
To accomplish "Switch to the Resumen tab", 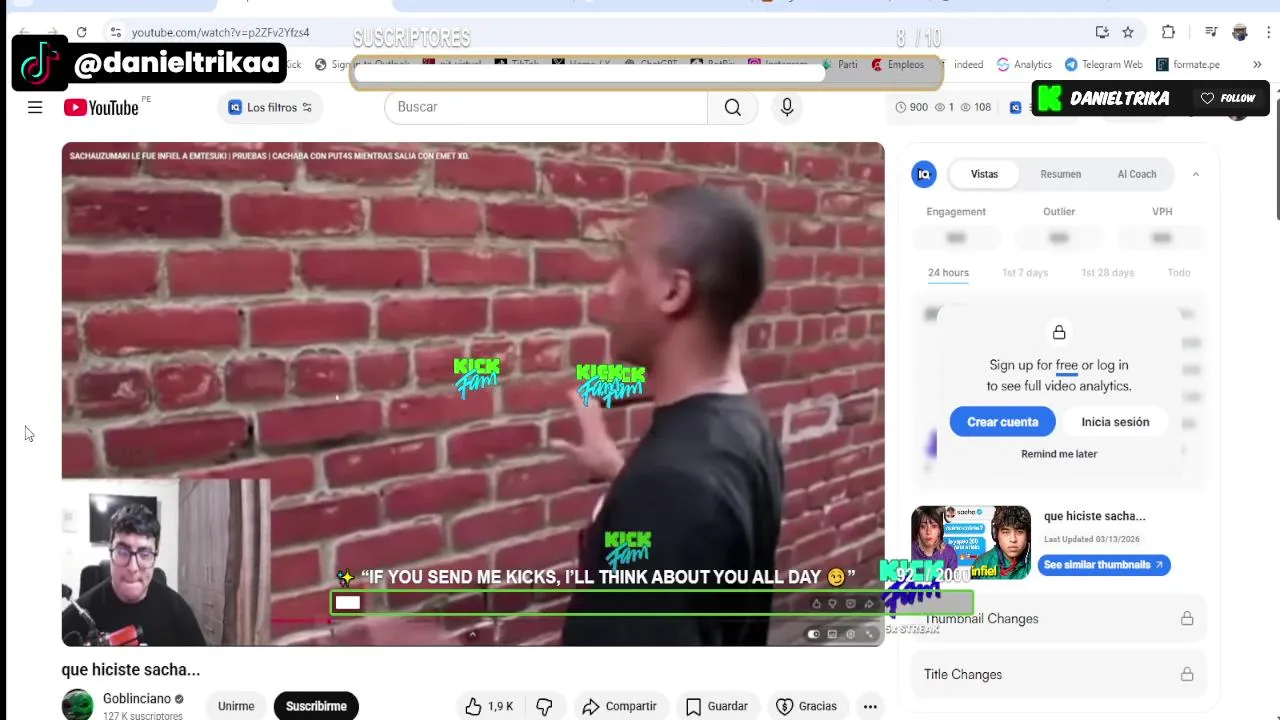I will coord(1060,174).
